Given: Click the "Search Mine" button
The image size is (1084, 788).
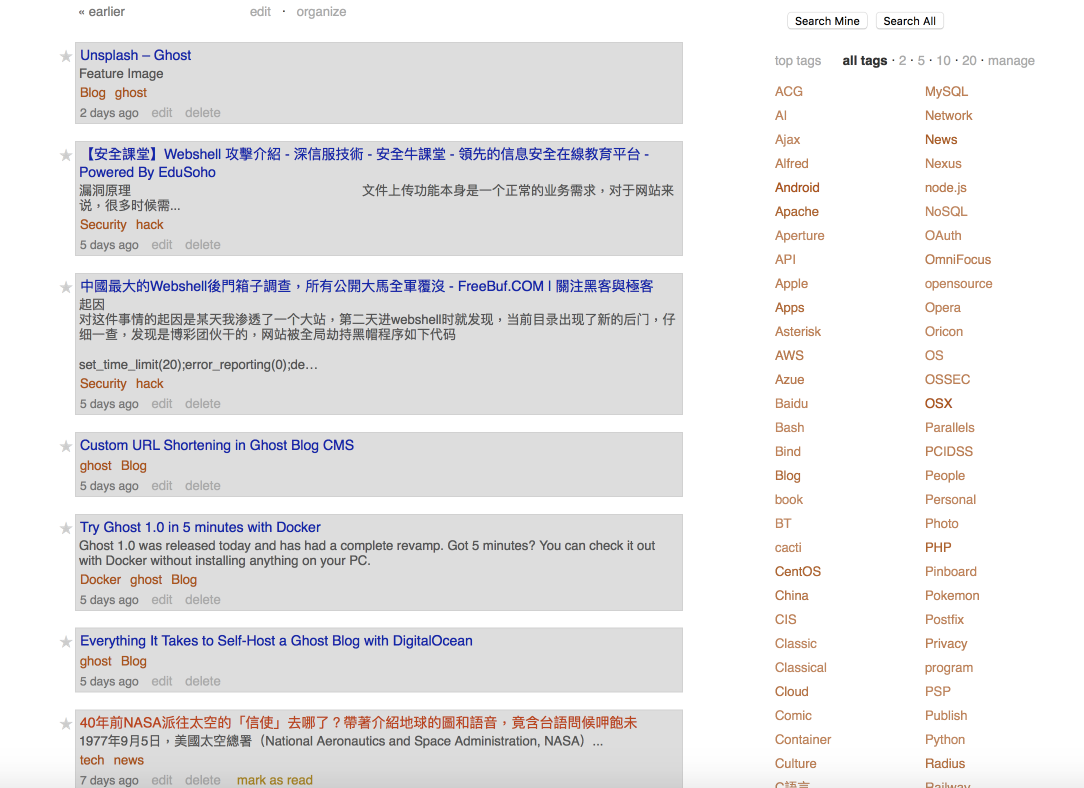Looking at the screenshot, I should 827,20.
